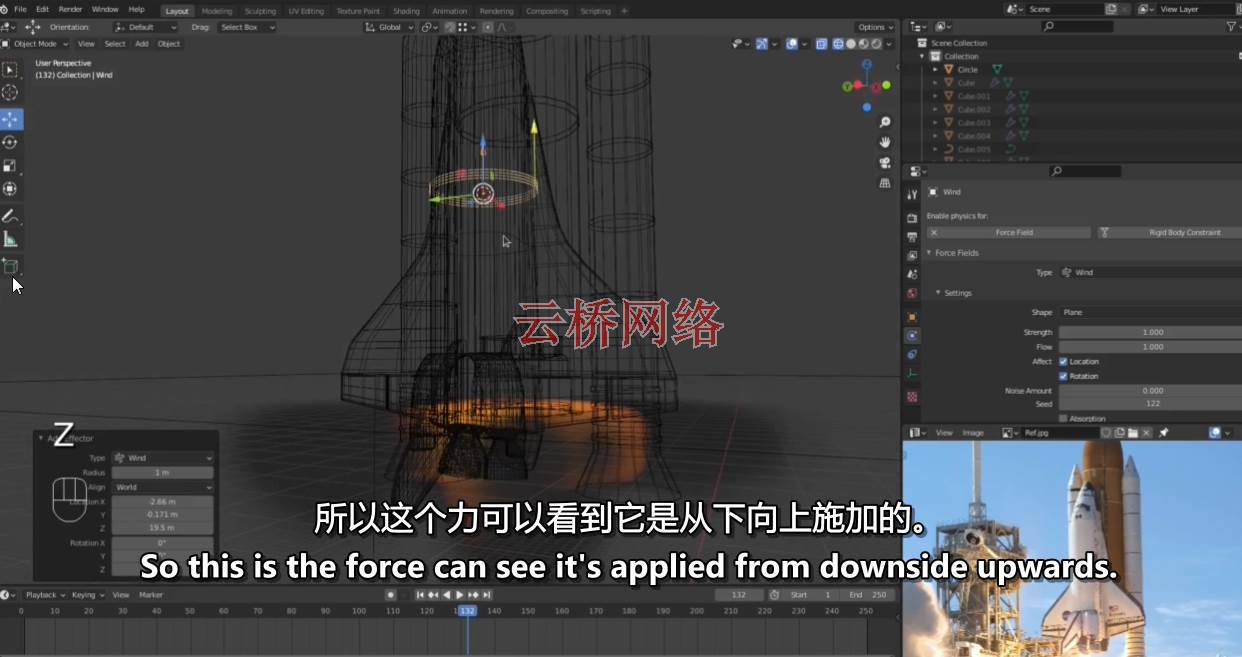The image size is (1242, 657).
Task: Click the Blender logo menu icon
Action: coord(5,9)
